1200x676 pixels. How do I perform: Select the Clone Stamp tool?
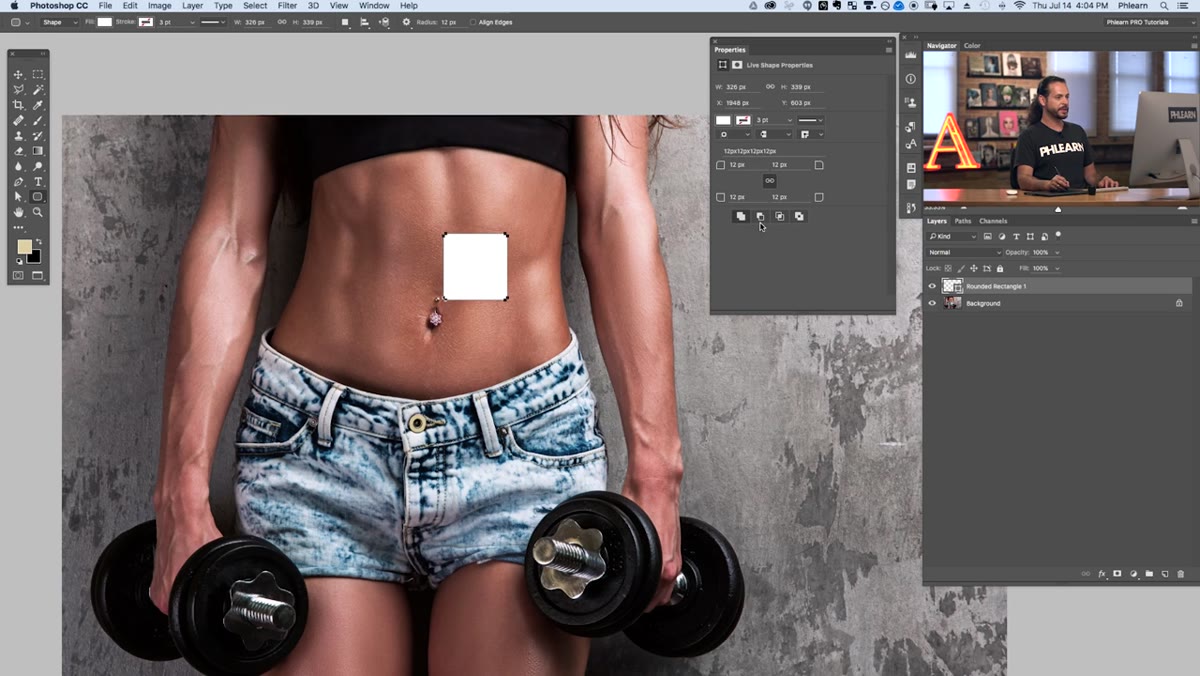(x=18, y=136)
